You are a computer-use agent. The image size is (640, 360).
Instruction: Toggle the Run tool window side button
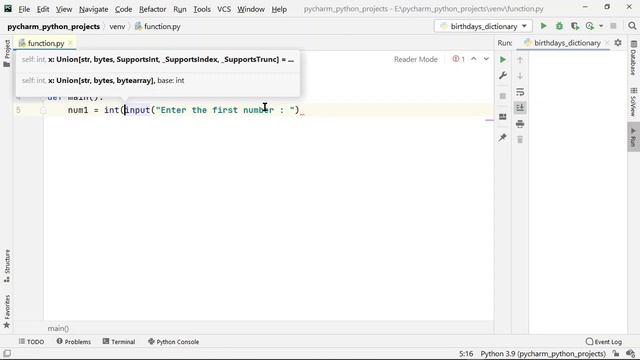[633, 137]
